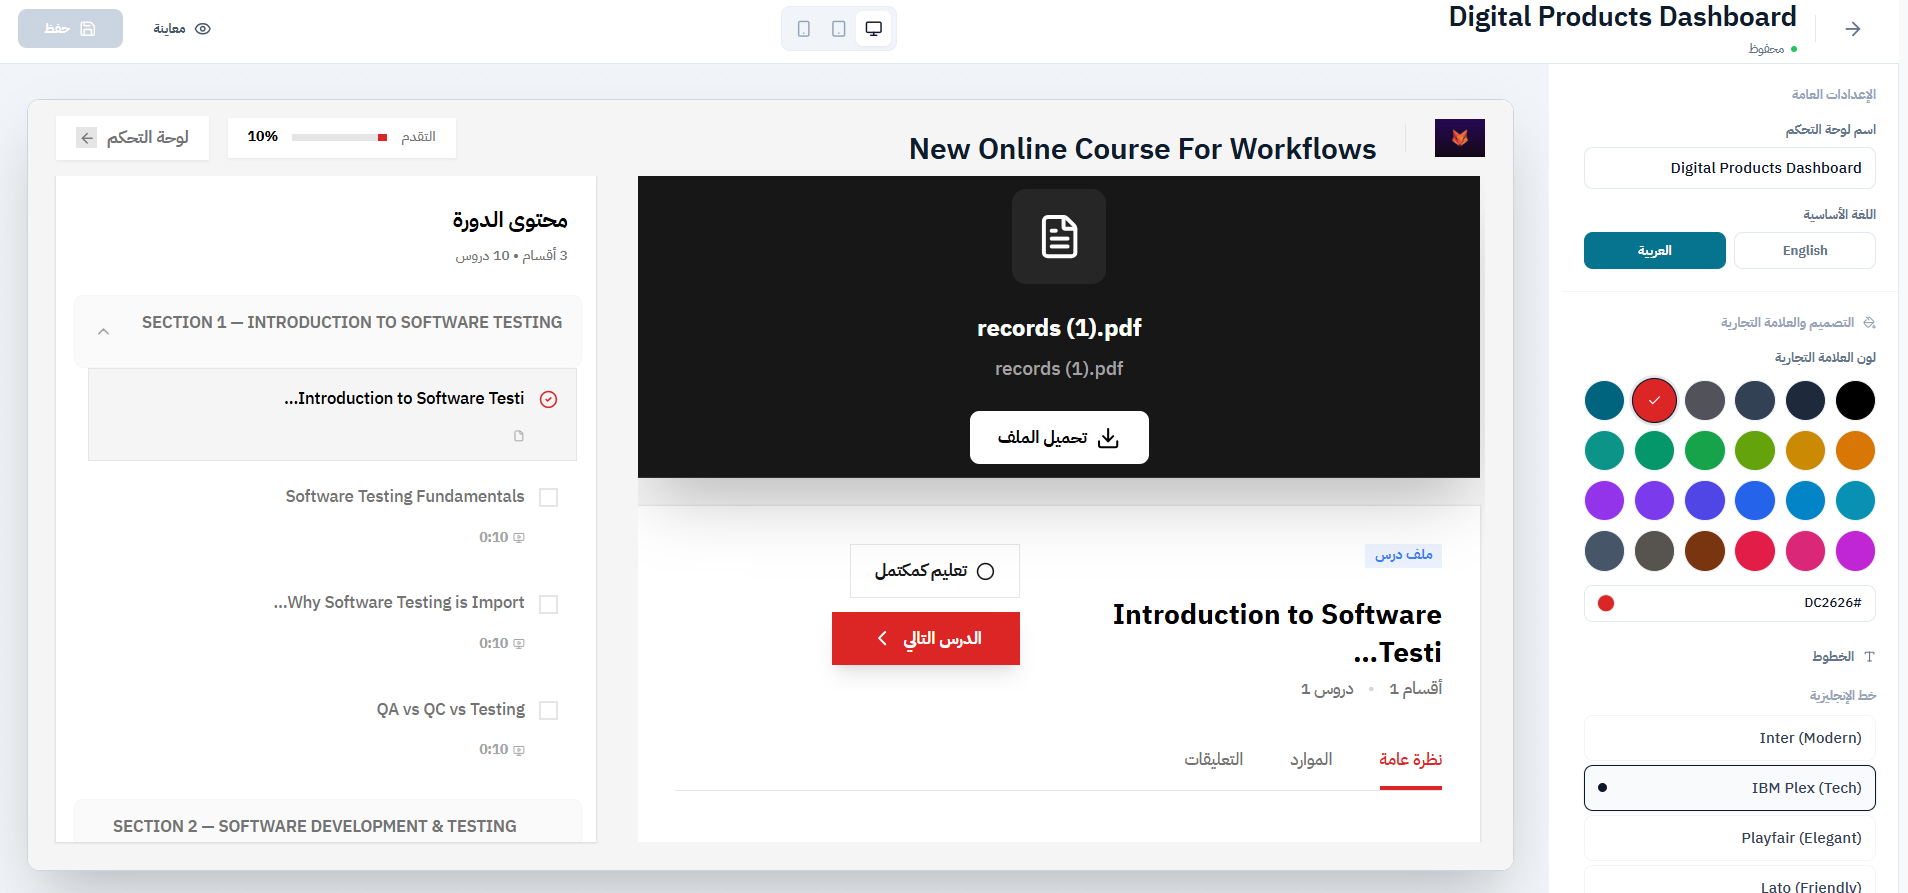The image size is (1908, 893).
Task: Edit the dashboard name input field
Action: click(1730, 168)
